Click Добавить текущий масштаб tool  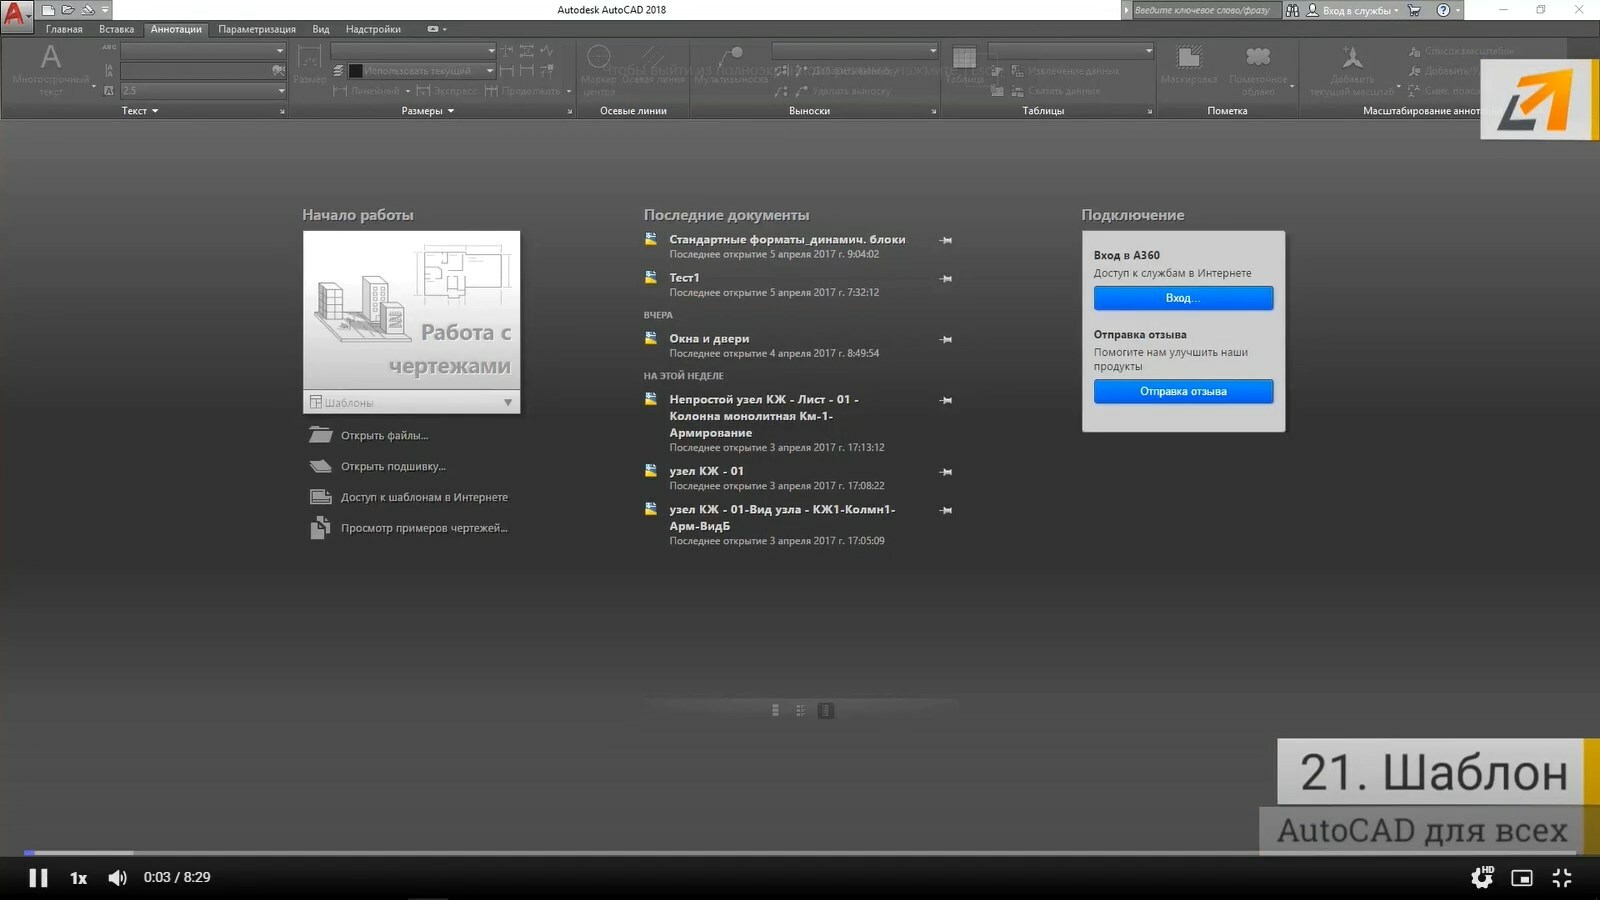1352,70
